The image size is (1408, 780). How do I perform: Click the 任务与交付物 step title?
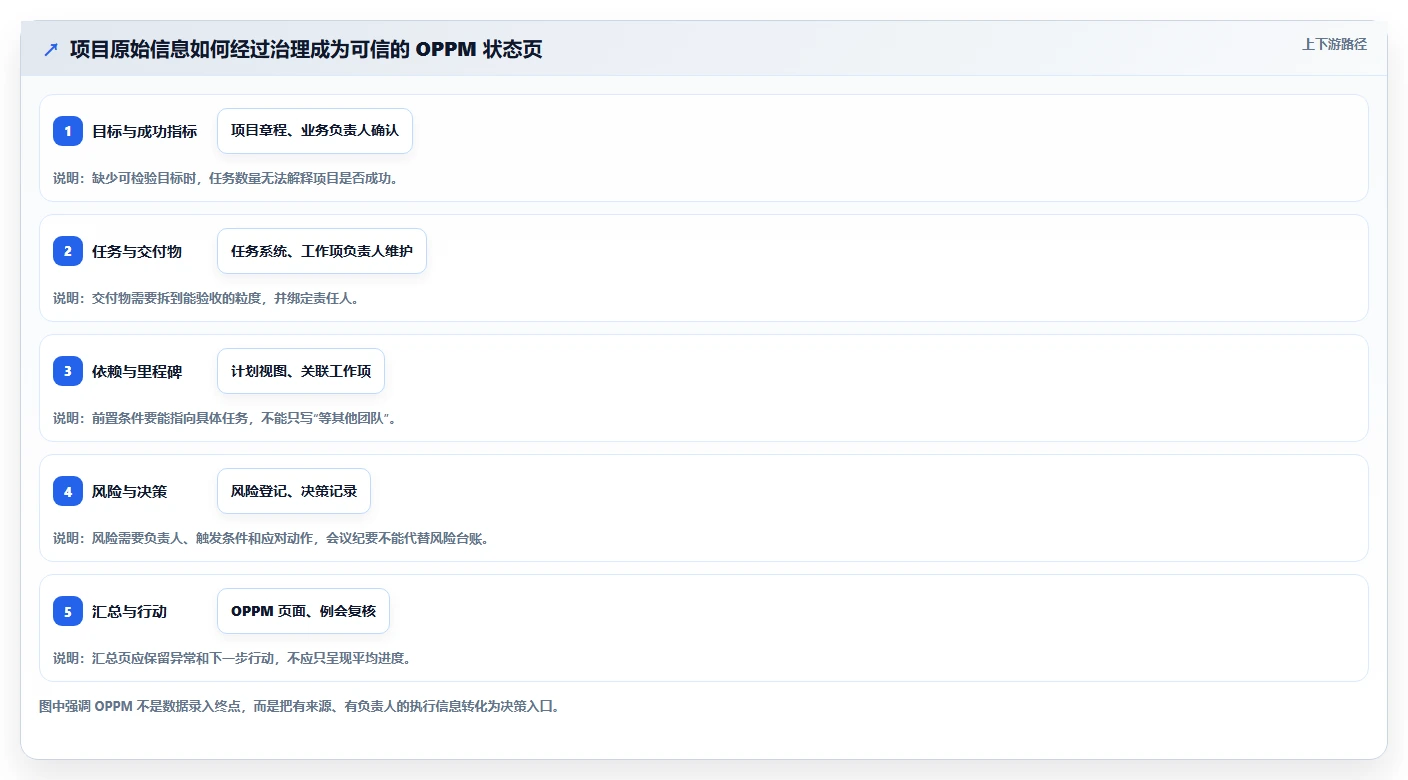[137, 251]
